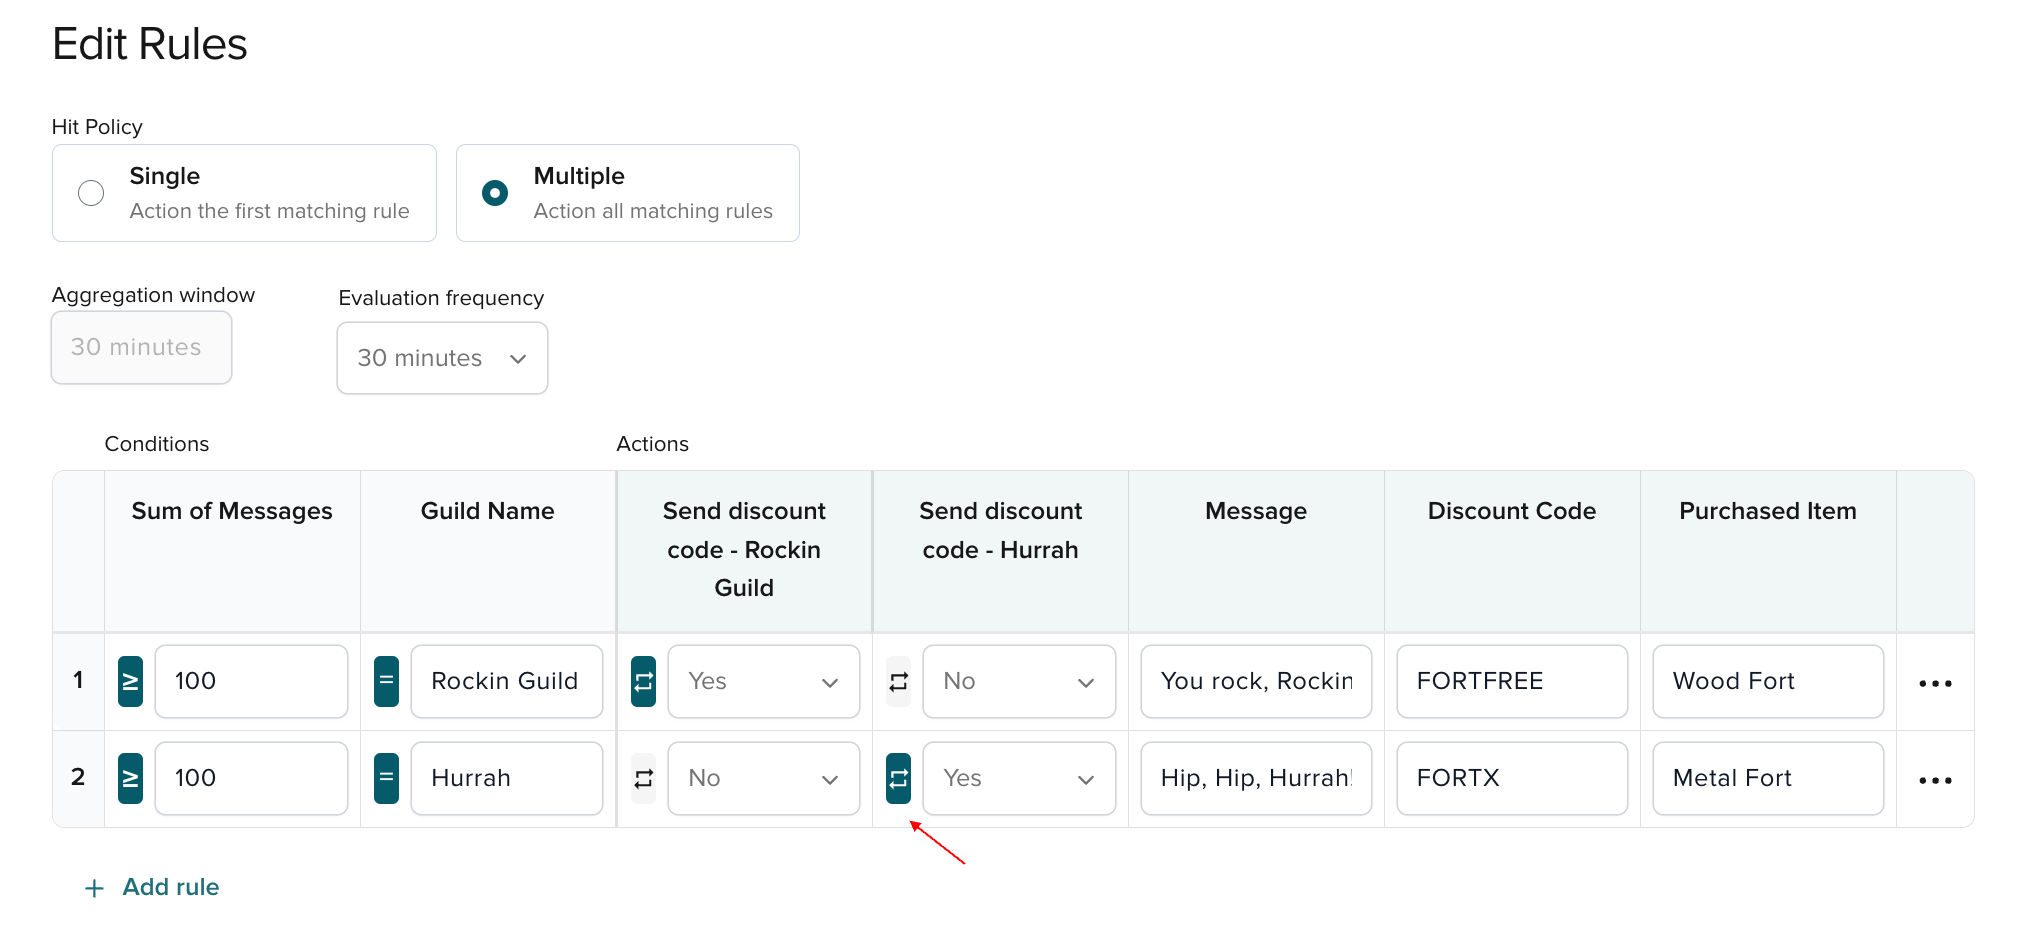This screenshot has height=944, width=2030.
Task: Open rule 1 Rockin Guild discount Yes dropdown
Action: click(x=763, y=681)
